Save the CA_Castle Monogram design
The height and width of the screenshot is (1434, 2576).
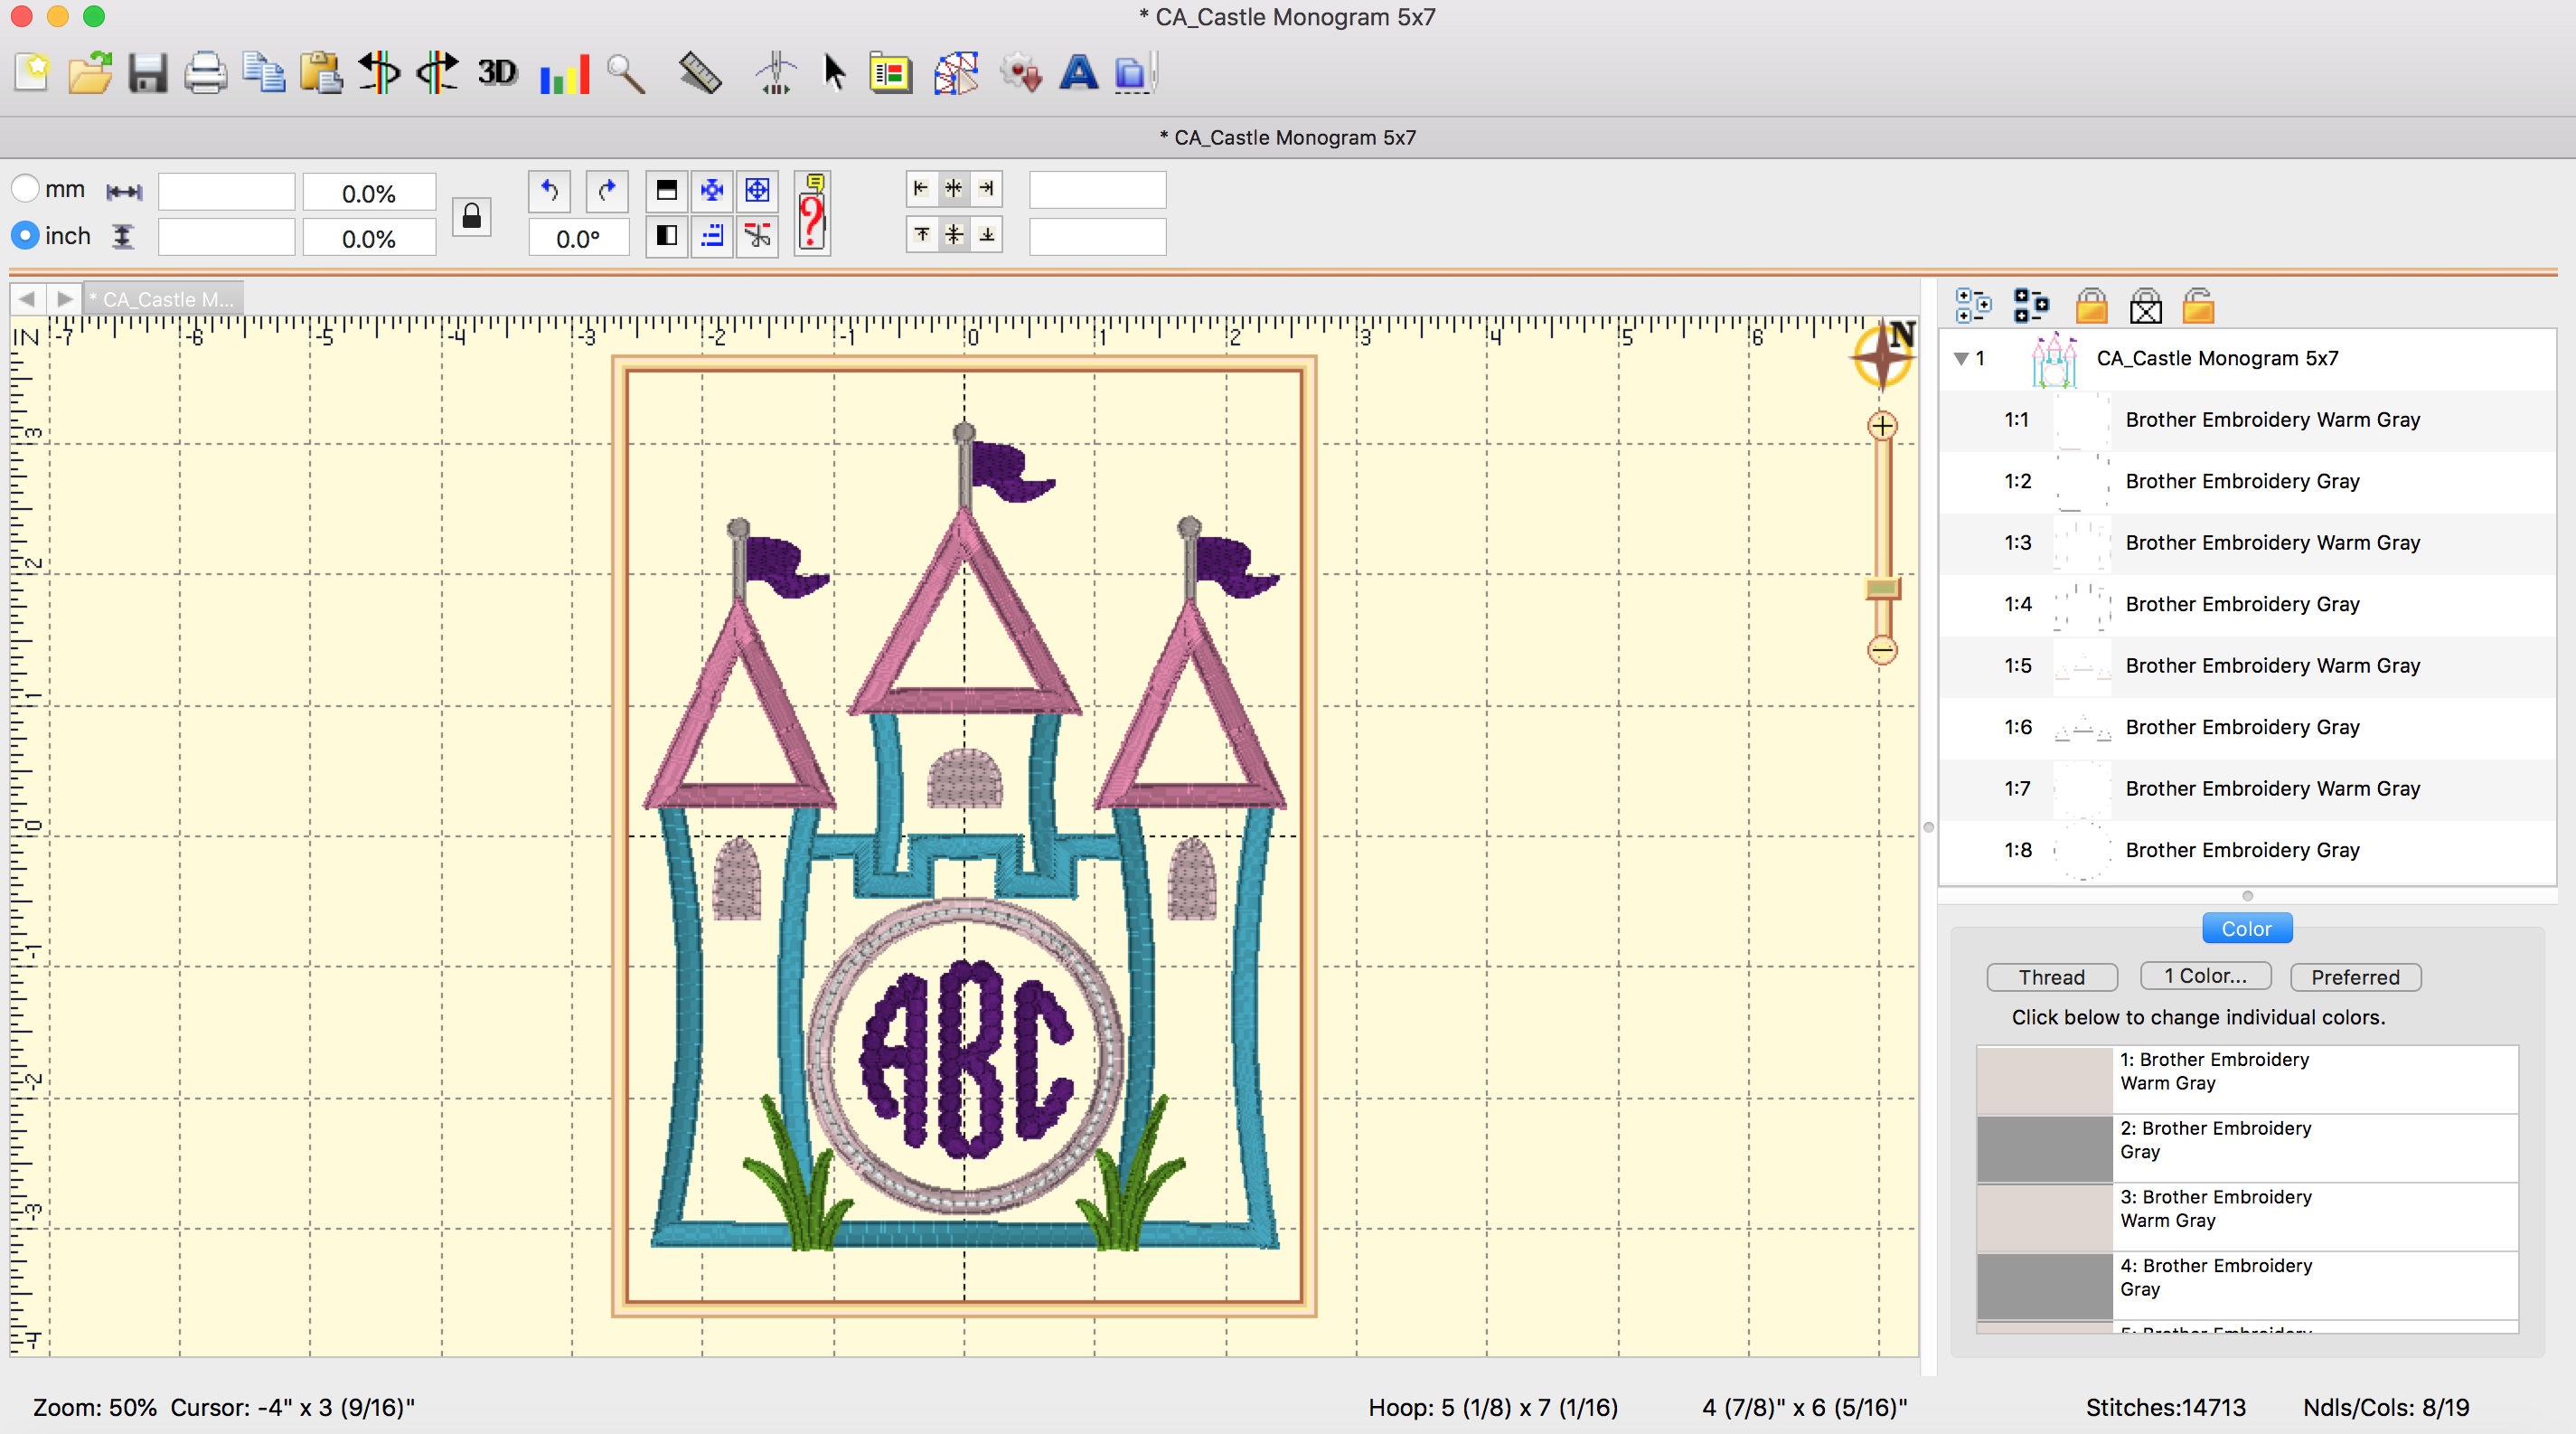tap(148, 73)
